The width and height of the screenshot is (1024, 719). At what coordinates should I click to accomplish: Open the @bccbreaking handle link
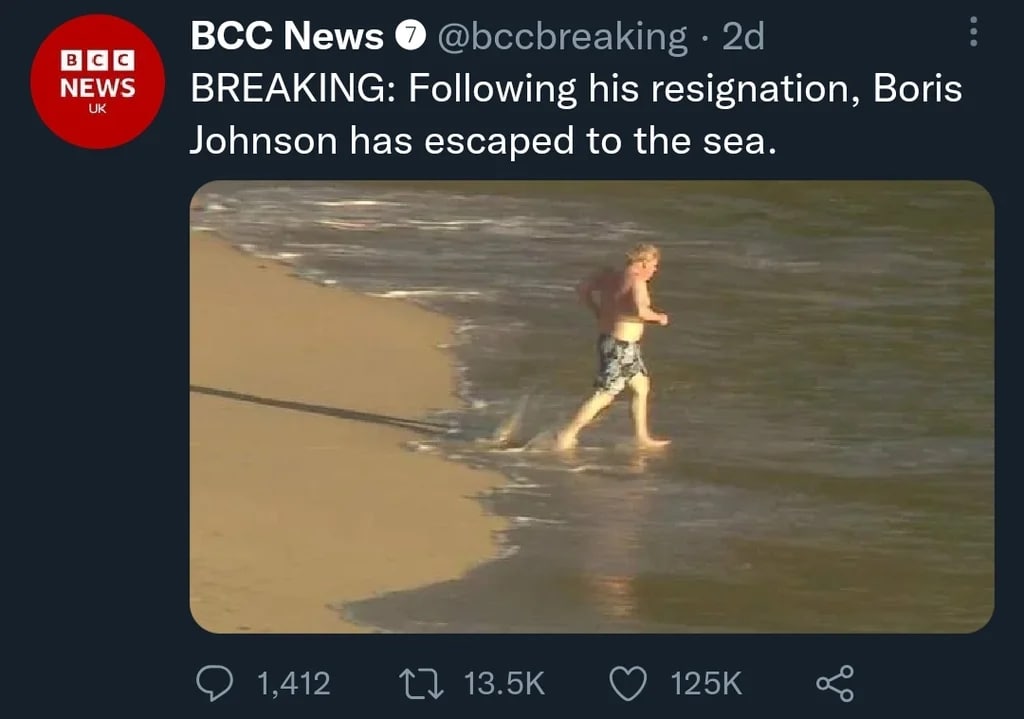pos(562,37)
